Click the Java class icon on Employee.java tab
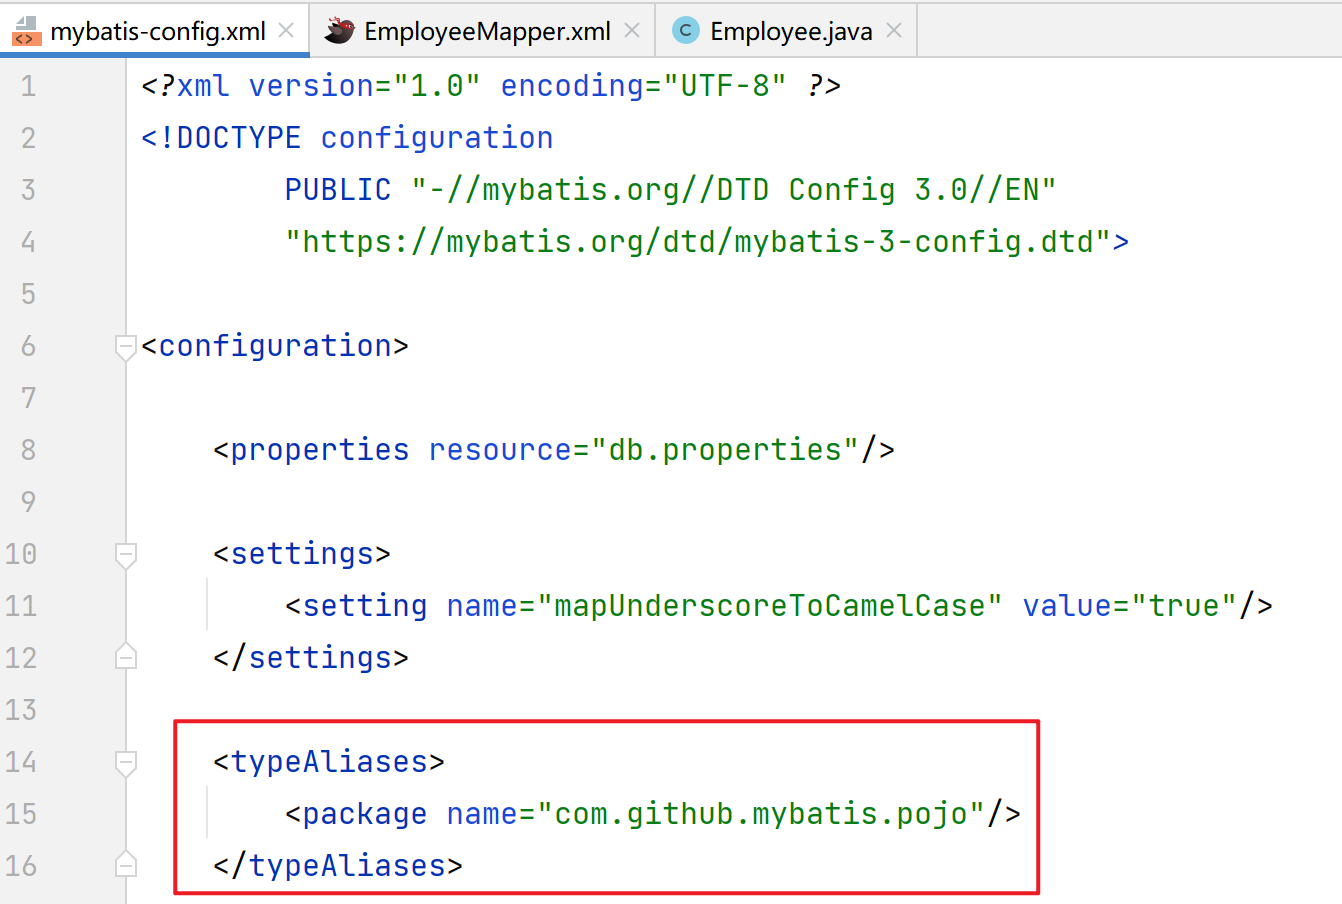This screenshot has height=904, width=1342. [x=685, y=30]
